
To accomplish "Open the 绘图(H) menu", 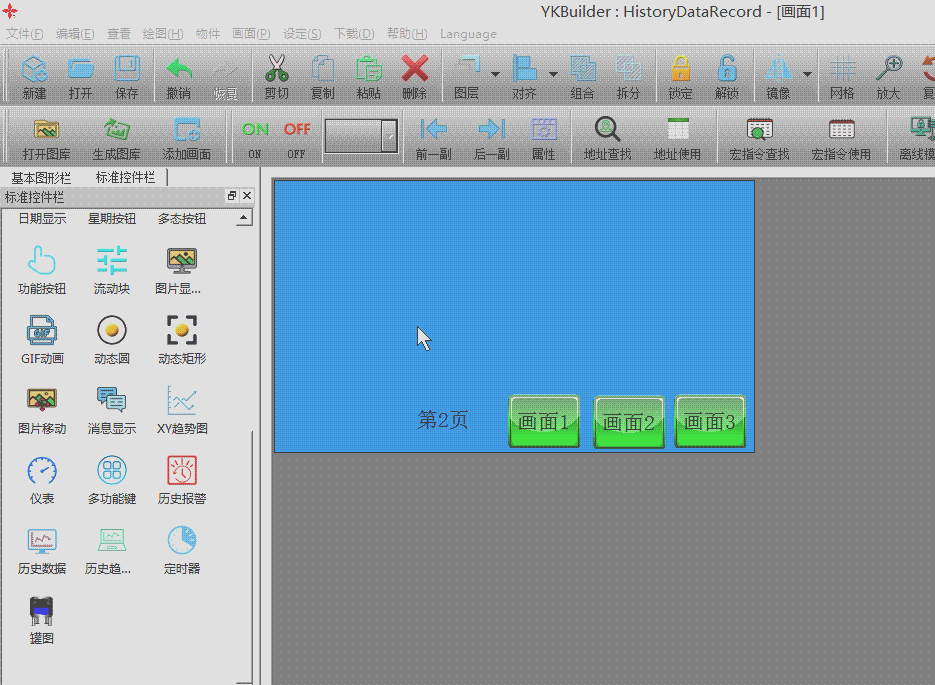I will point(162,33).
